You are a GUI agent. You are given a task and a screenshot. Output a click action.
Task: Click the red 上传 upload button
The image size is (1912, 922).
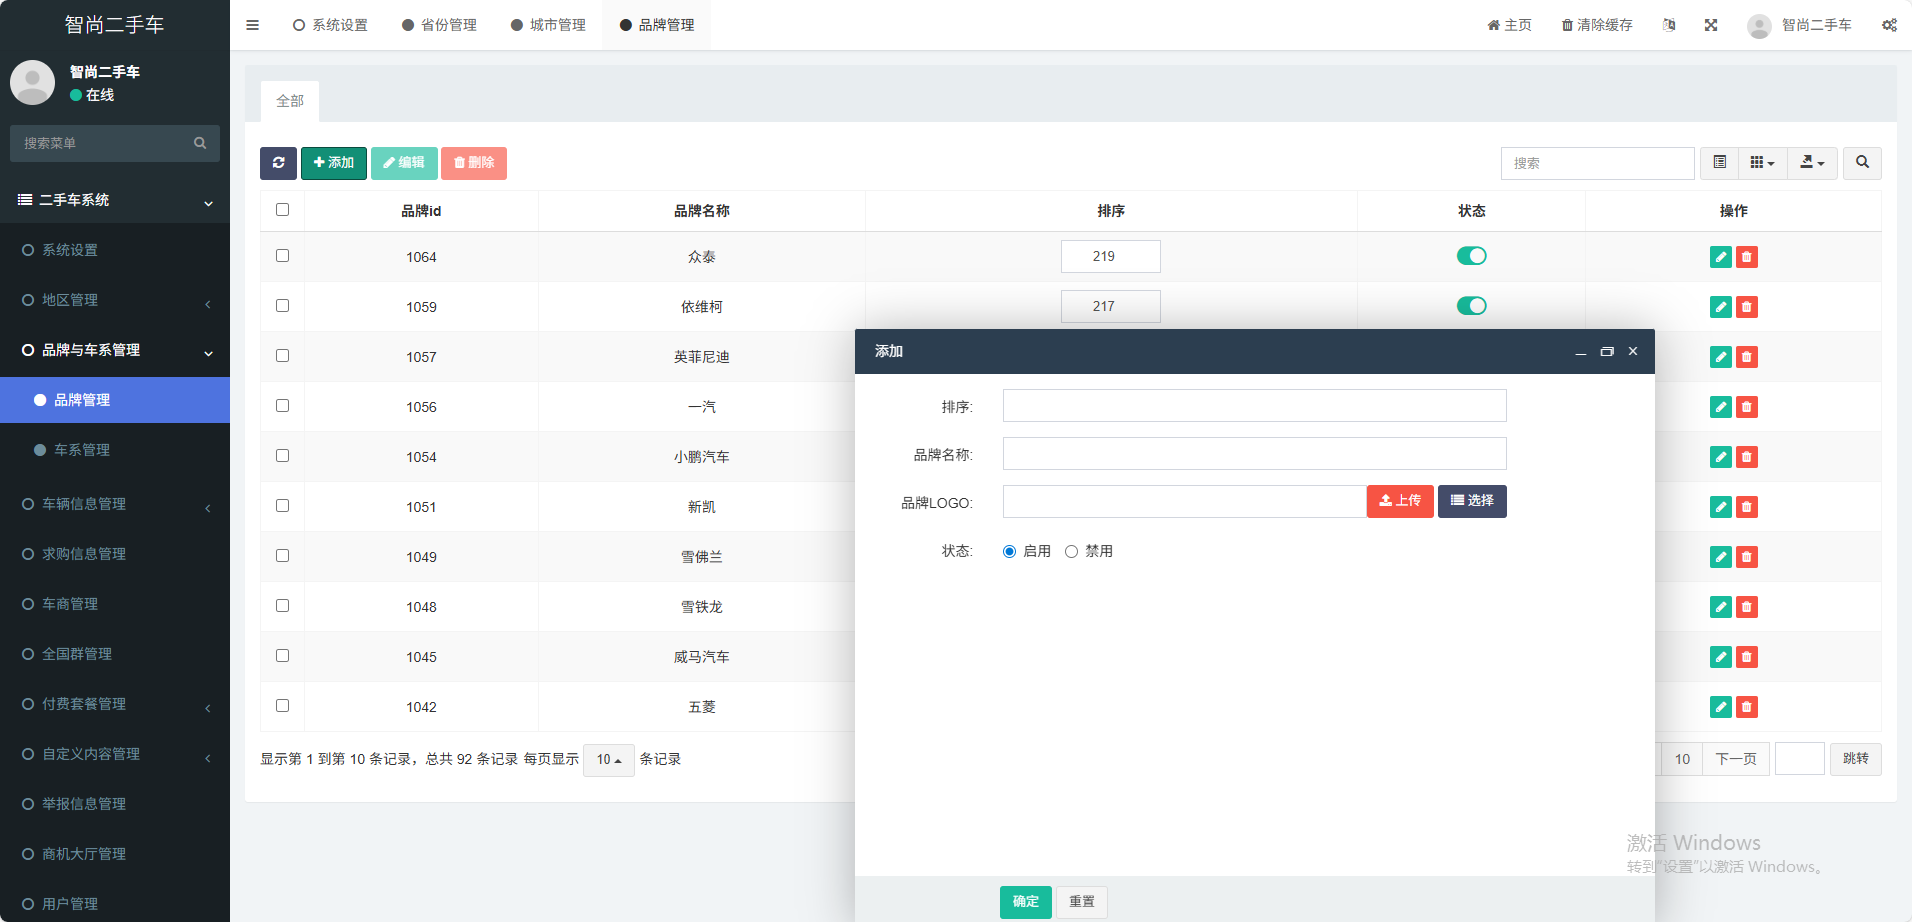[x=1400, y=501]
